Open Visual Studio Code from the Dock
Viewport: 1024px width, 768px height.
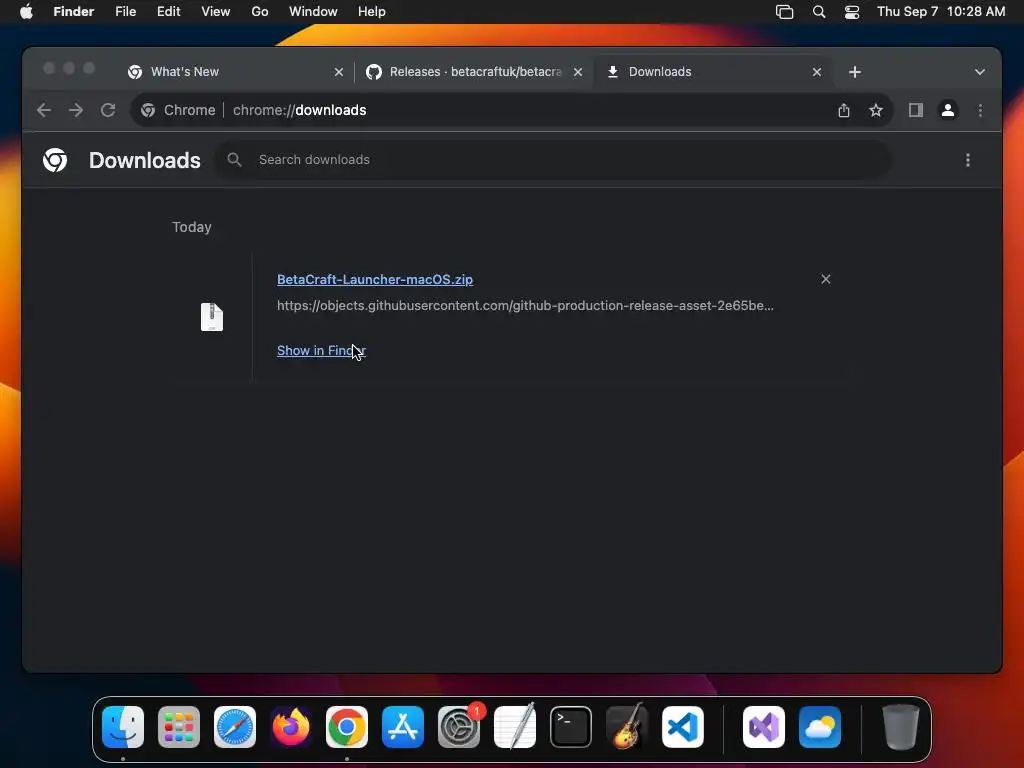pyautogui.click(x=683, y=727)
